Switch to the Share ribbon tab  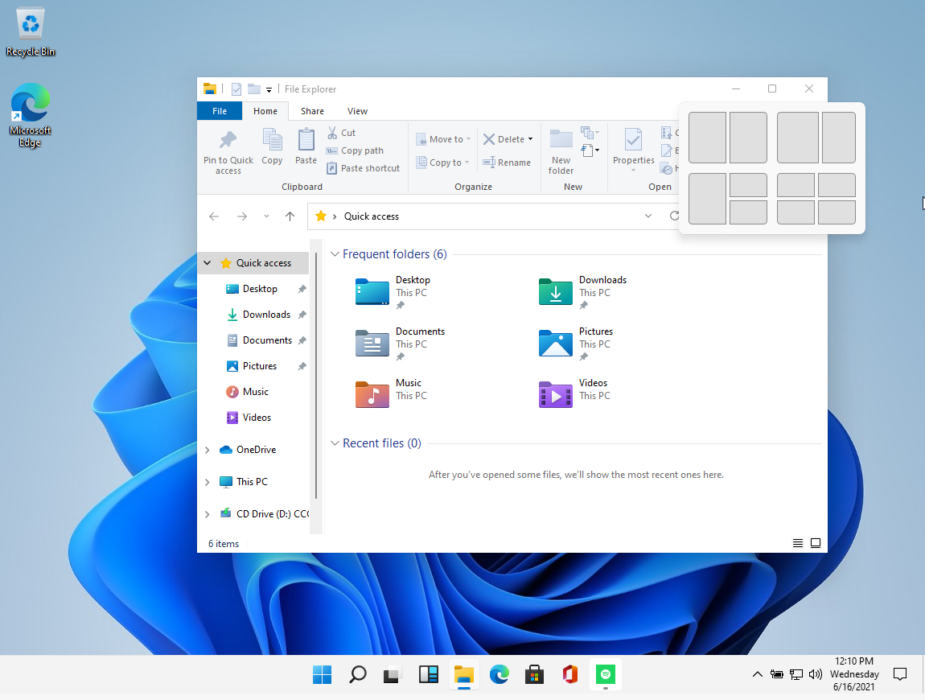click(x=311, y=110)
